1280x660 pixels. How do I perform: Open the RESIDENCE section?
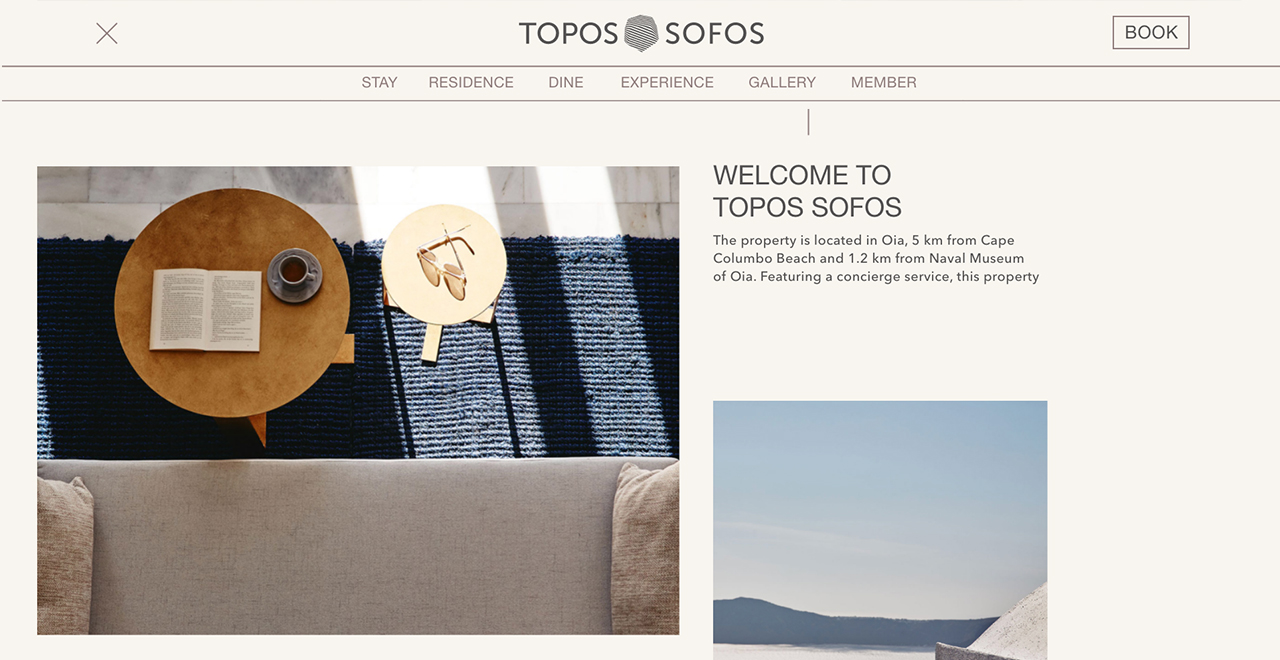pyautogui.click(x=471, y=83)
